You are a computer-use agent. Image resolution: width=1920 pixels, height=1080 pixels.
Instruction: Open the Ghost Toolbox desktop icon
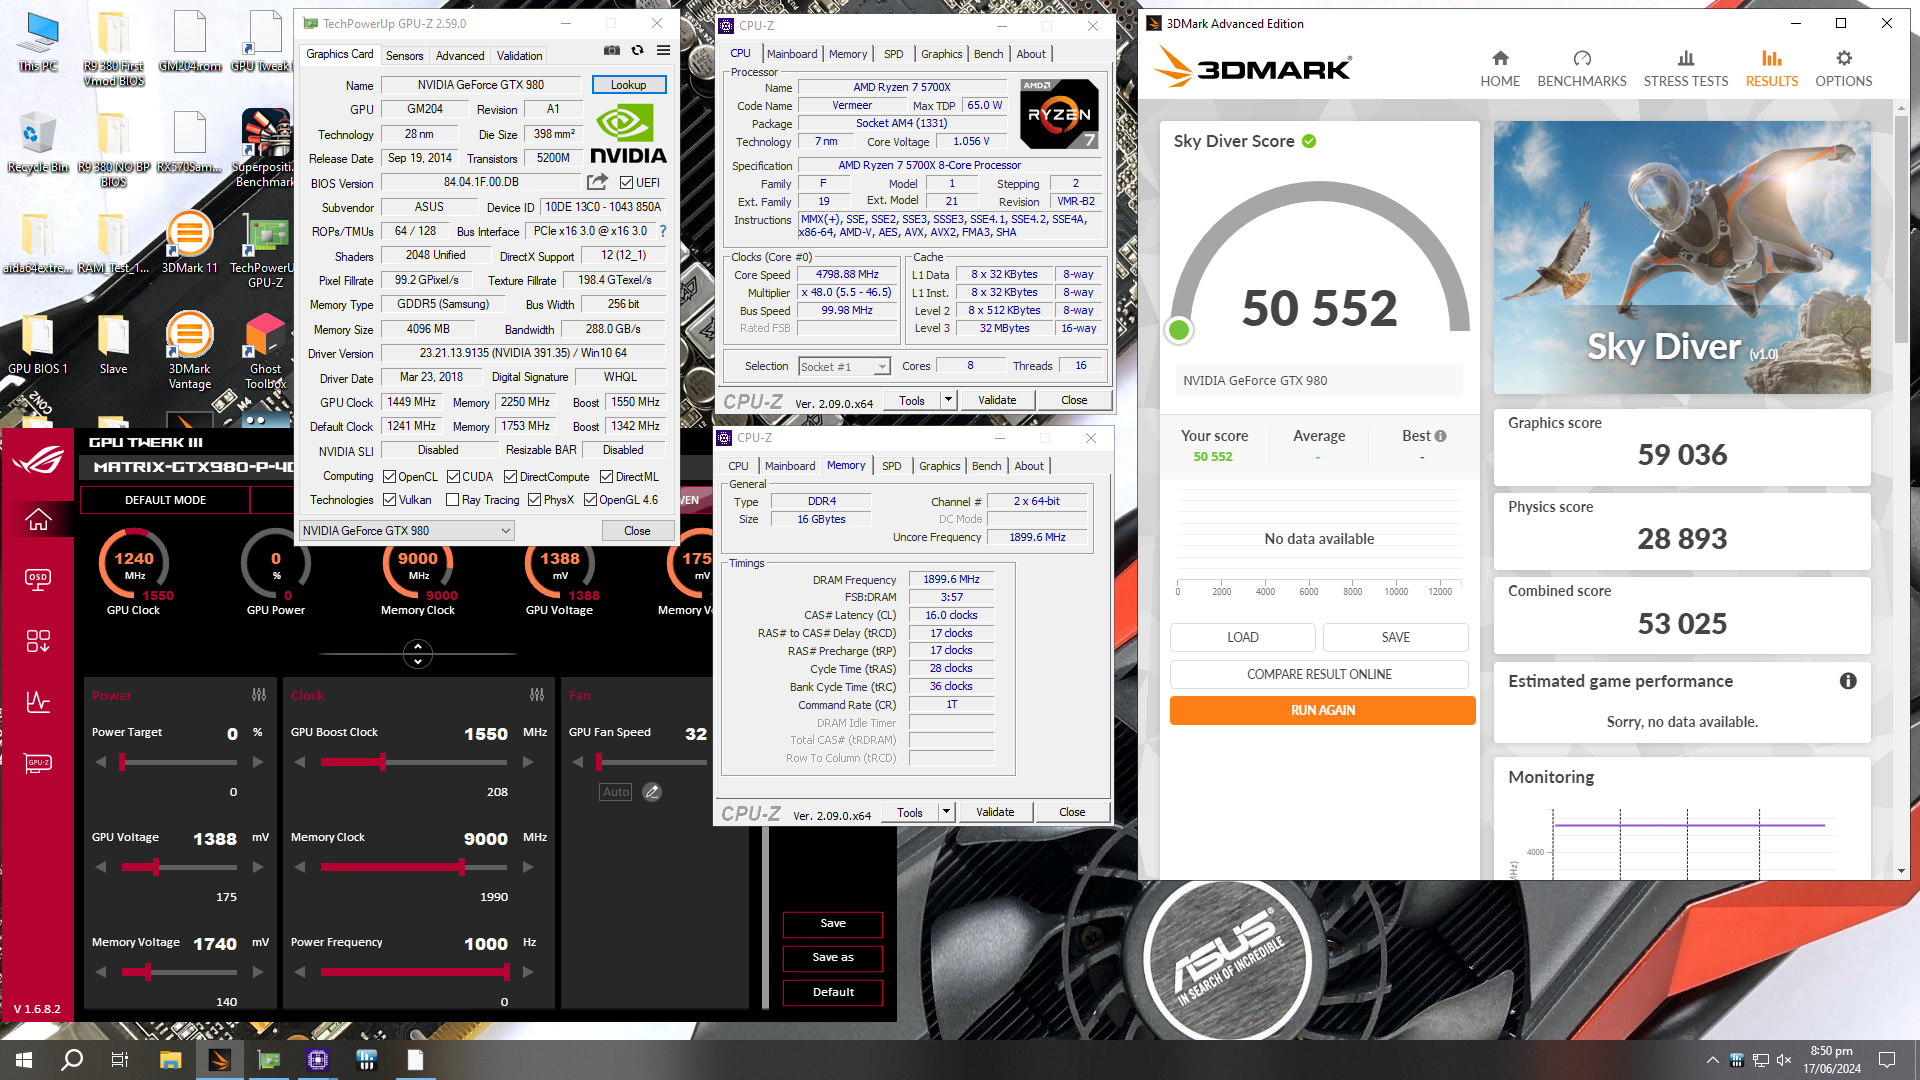[265, 351]
